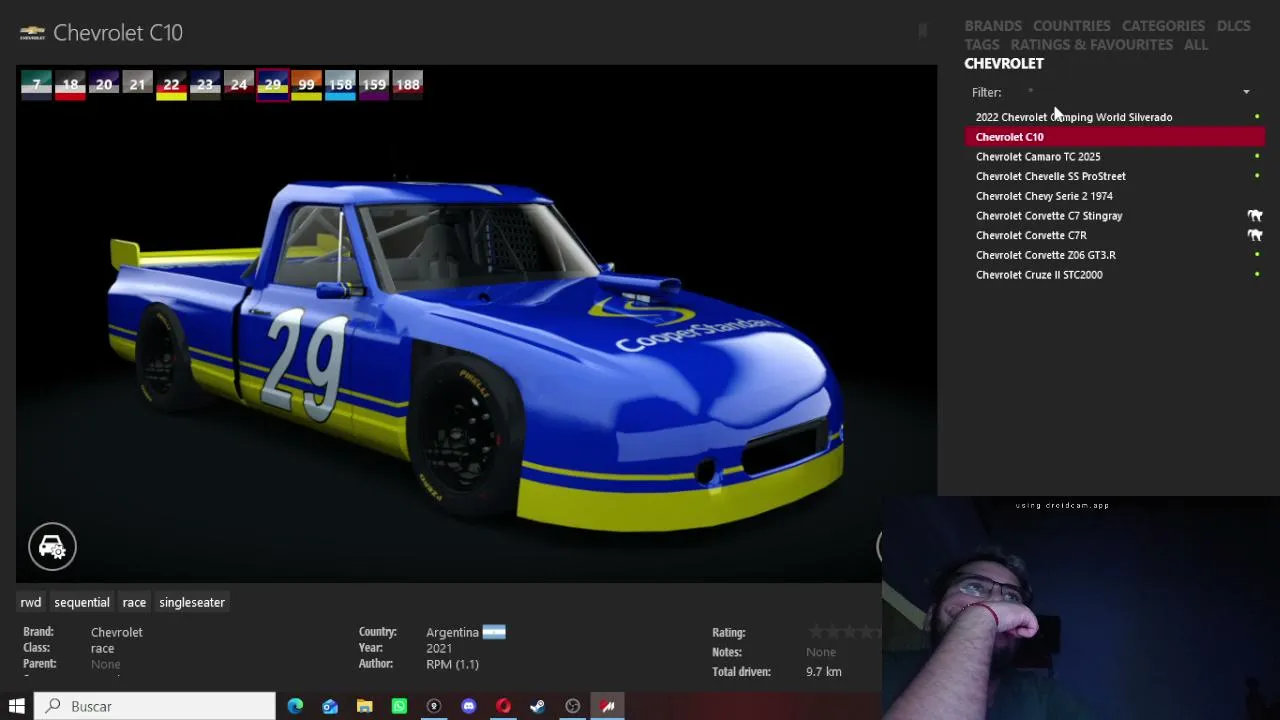Click green dot beside Camping World Silverado

1257,117
